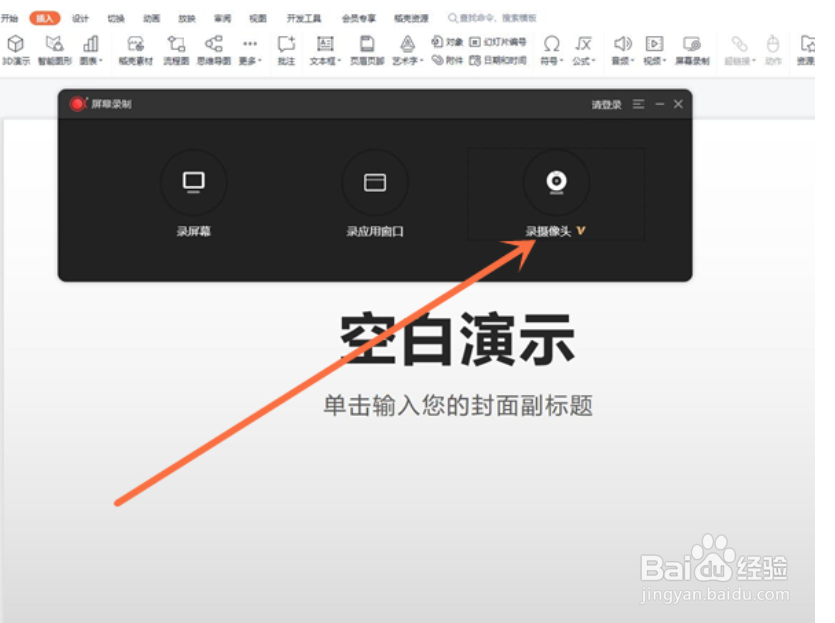
Task: Open the 切换 transitions tab
Action: (116, 18)
